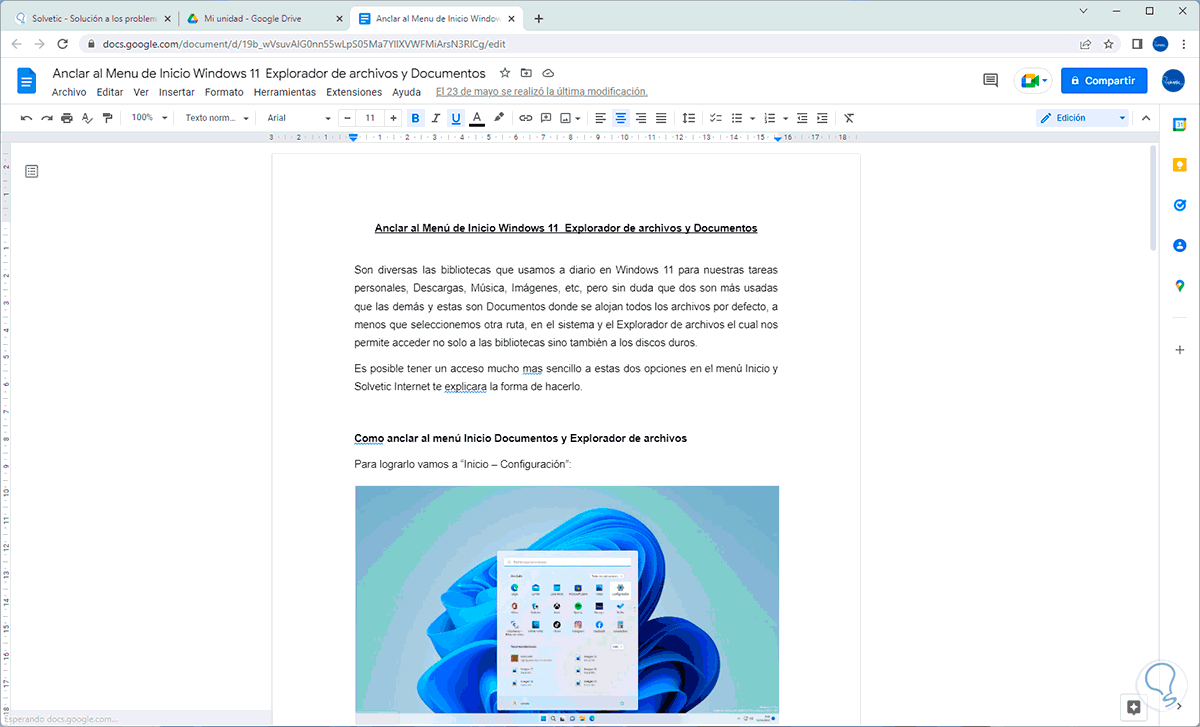Screen dimensions: 1200x727
Task: View the cloud document status icon
Action: 548,73
